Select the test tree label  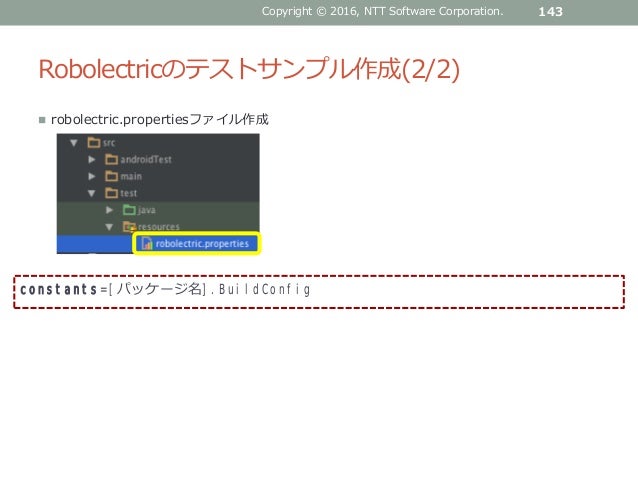[129, 193]
